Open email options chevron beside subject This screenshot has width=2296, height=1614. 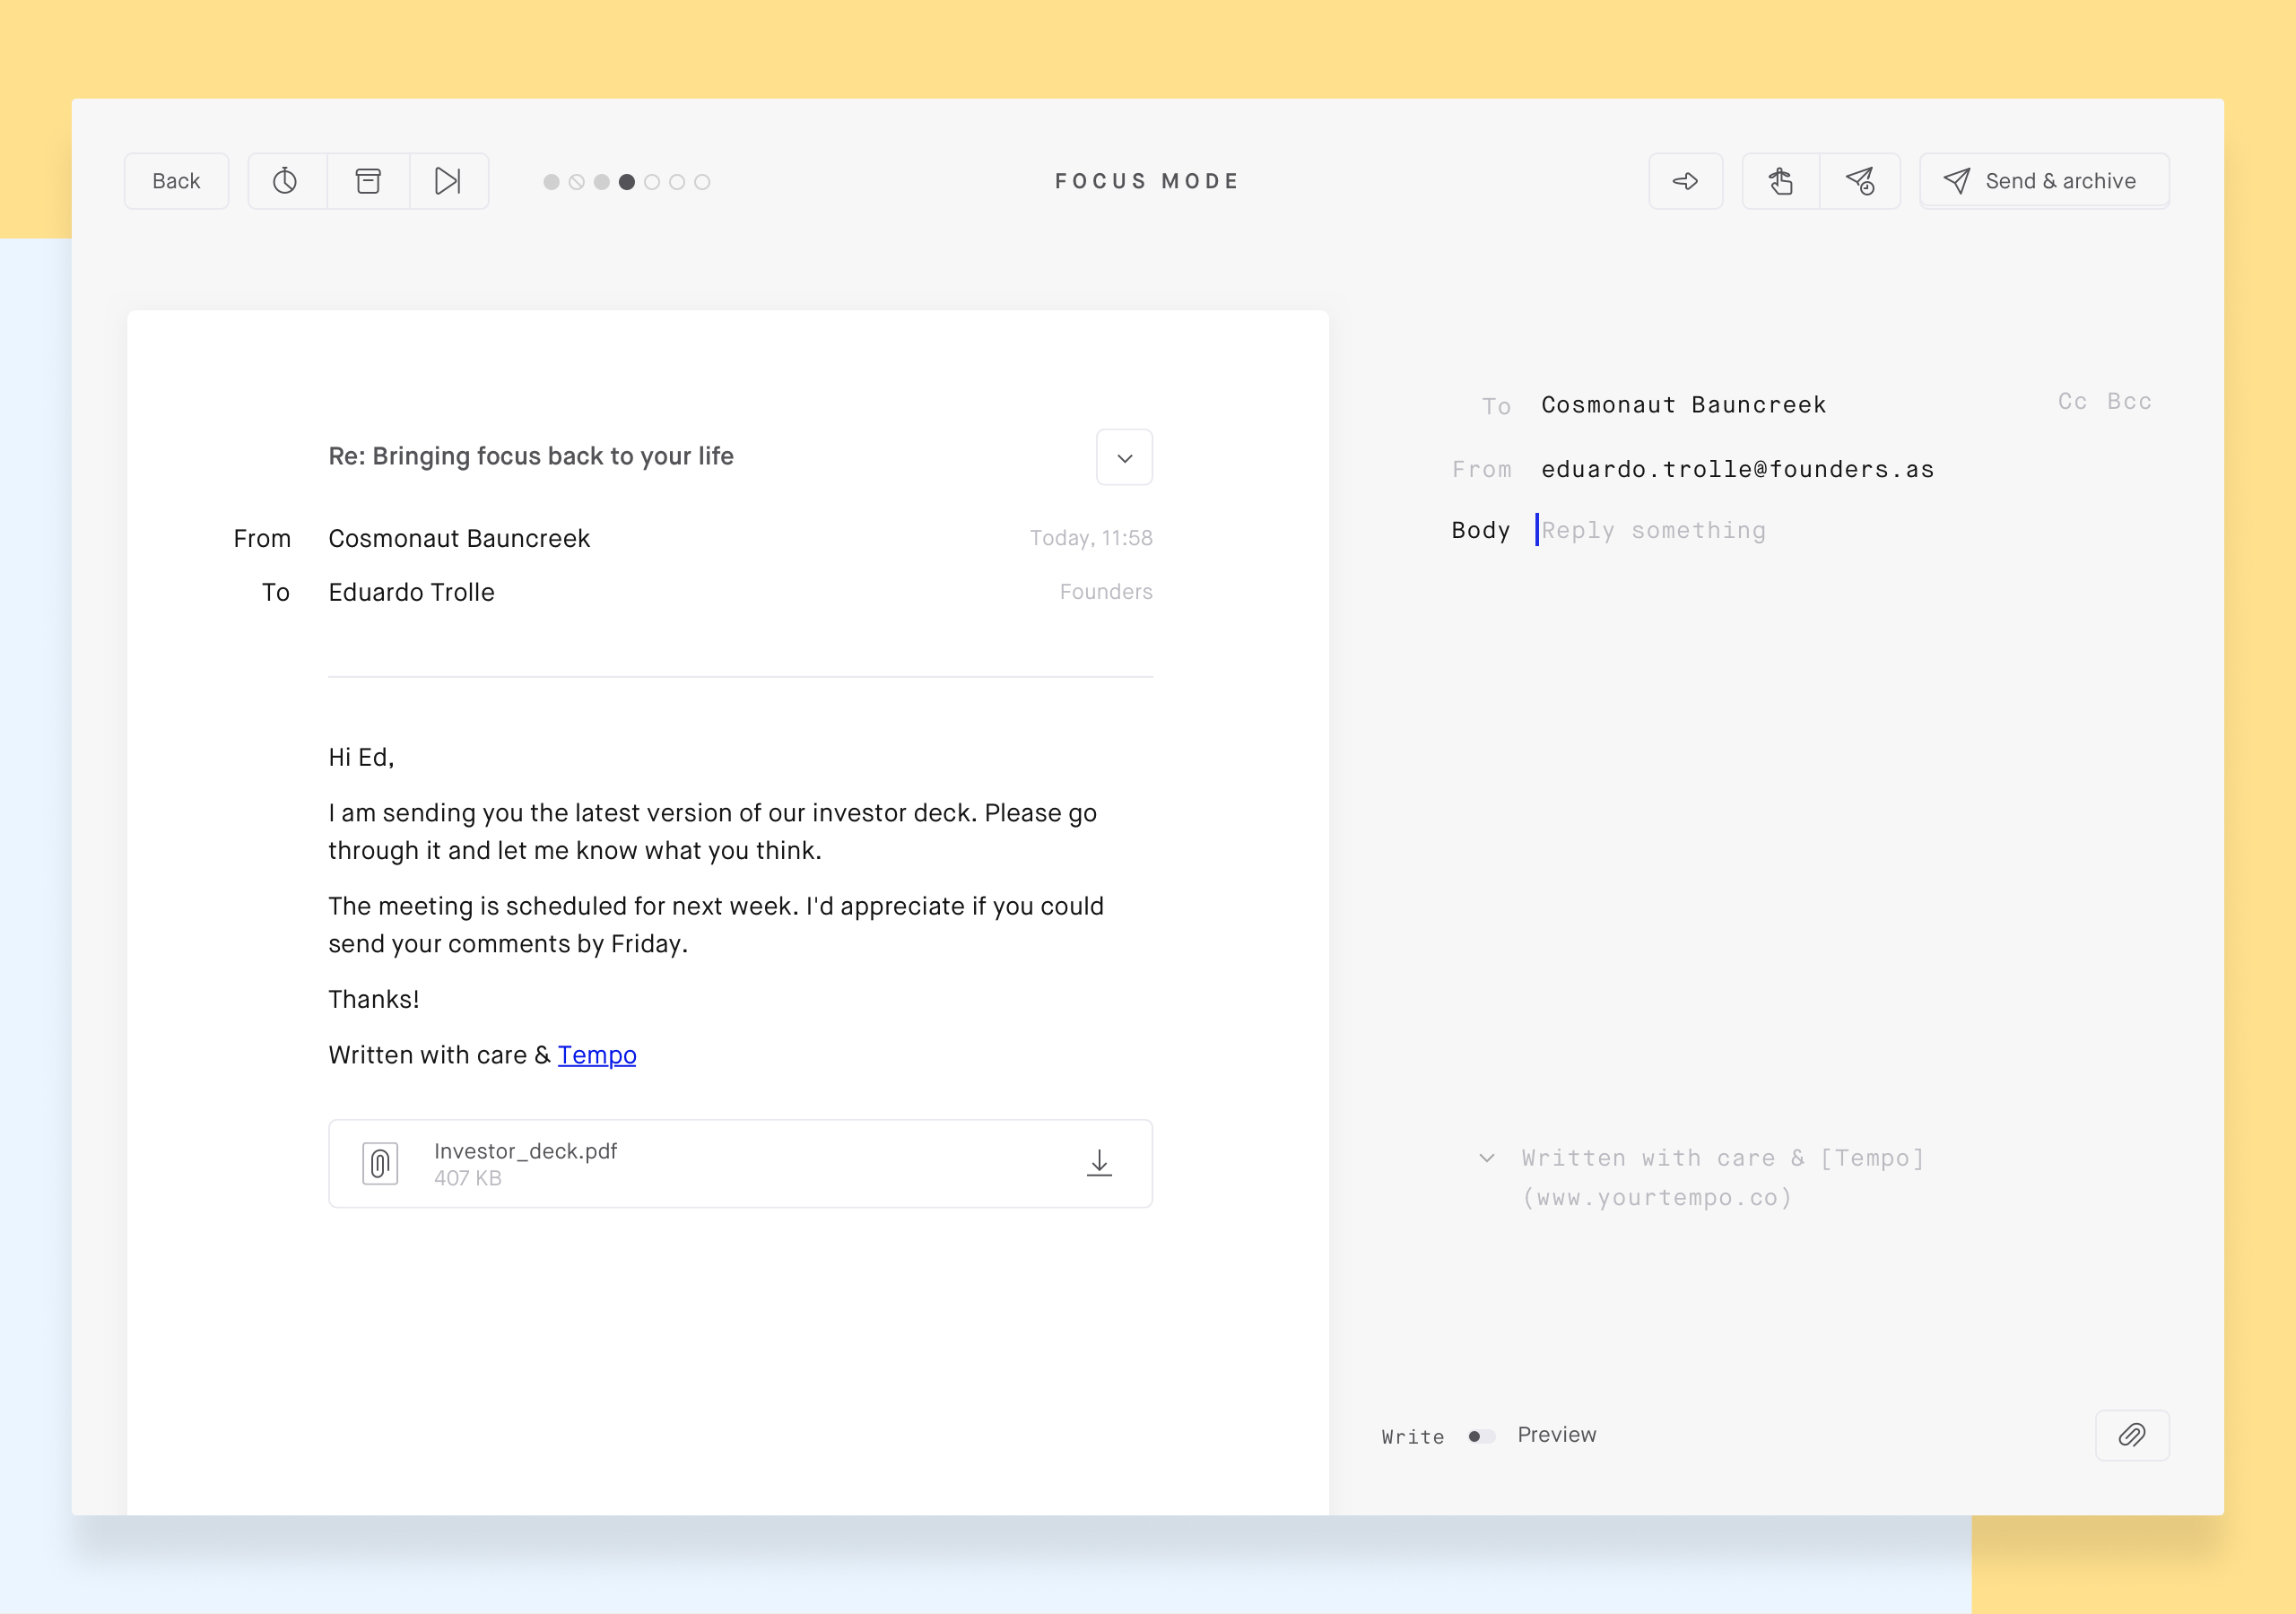pos(1124,457)
